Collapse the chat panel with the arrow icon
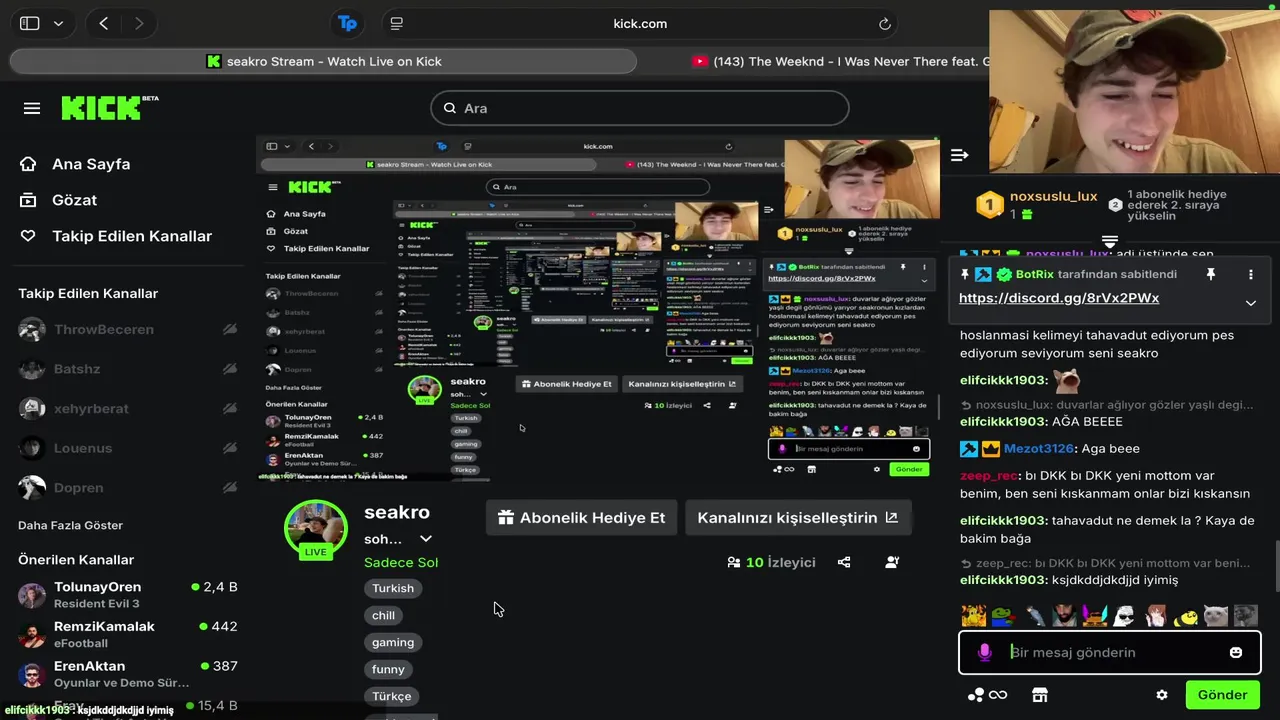The height and width of the screenshot is (720, 1280). [x=960, y=155]
